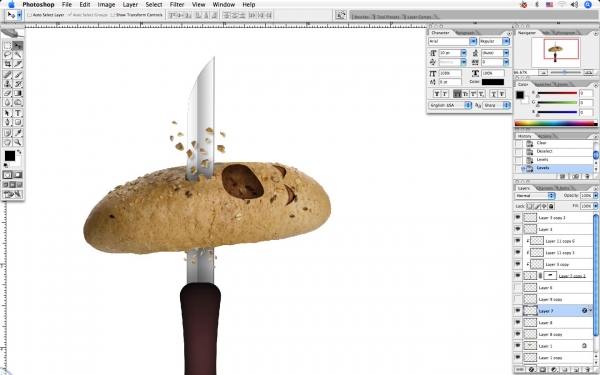Select the Brush tool

tap(18, 75)
